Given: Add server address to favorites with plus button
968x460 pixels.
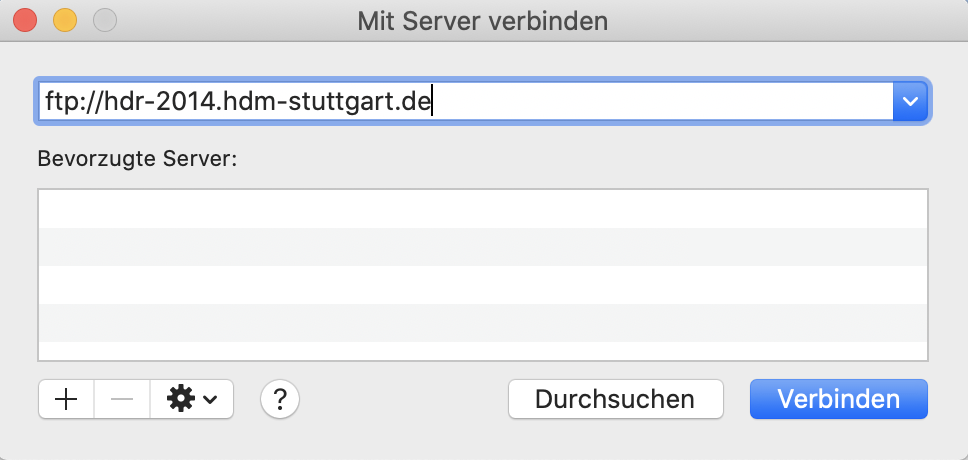Looking at the screenshot, I should 66,399.
